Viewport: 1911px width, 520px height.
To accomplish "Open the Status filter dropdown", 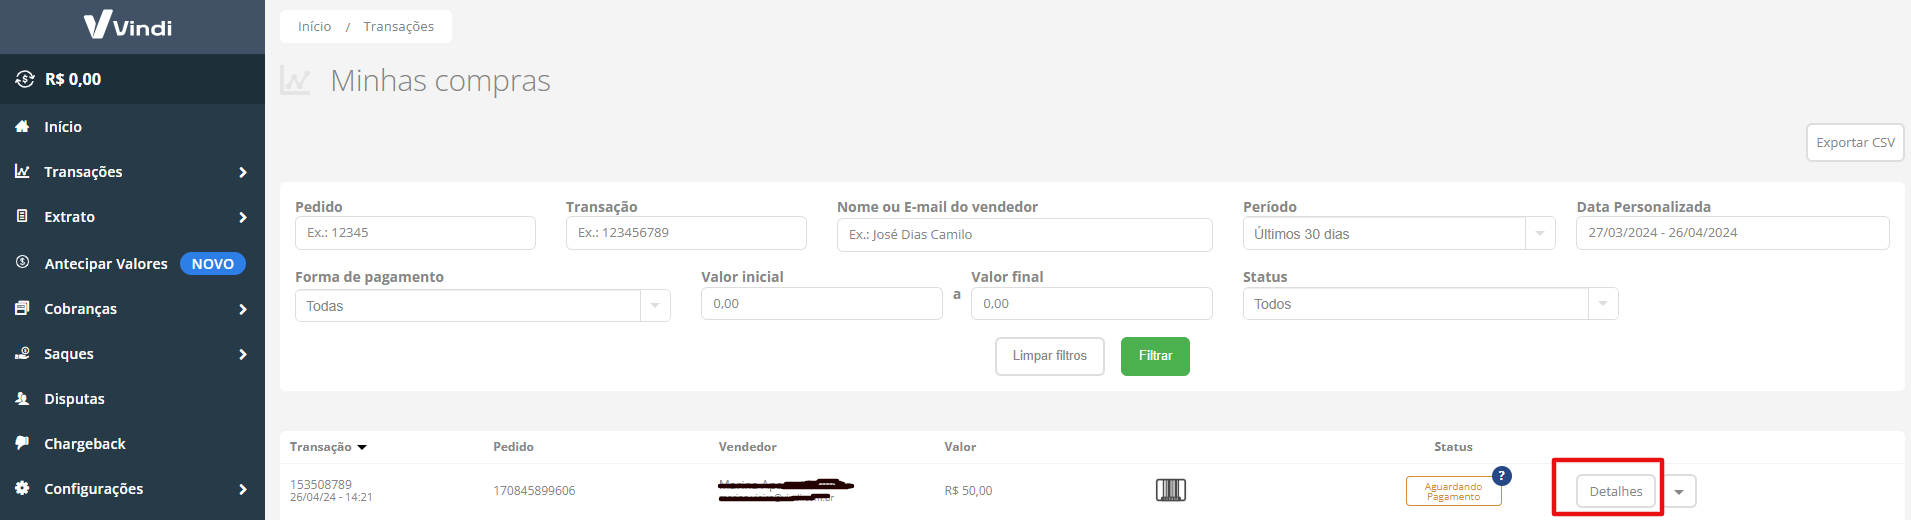I will pos(1430,304).
